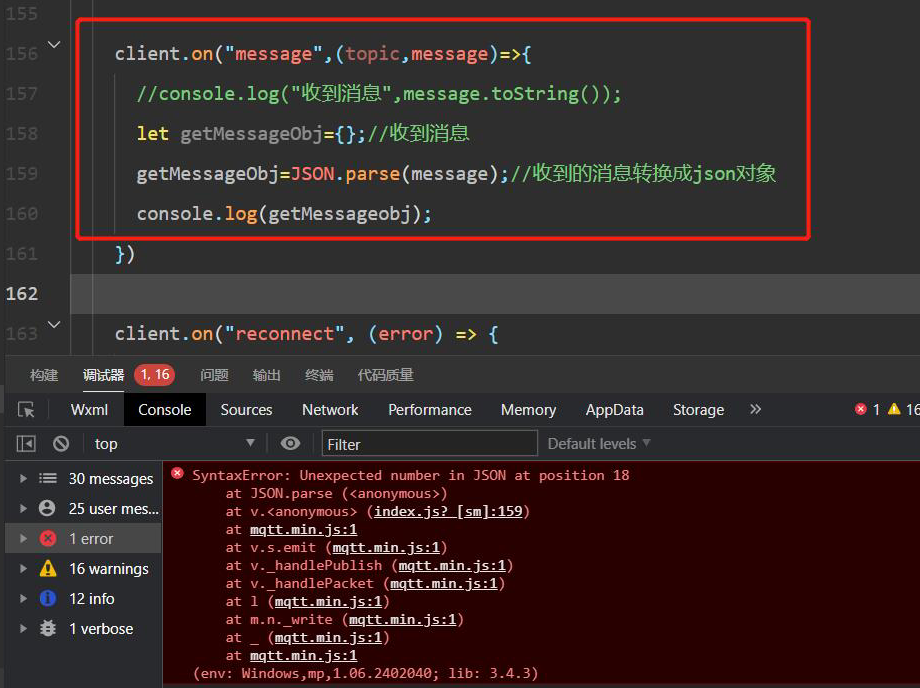The height and width of the screenshot is (688, 920).
Task: Show more devtools tabs chevron
Action: [755, 409]
